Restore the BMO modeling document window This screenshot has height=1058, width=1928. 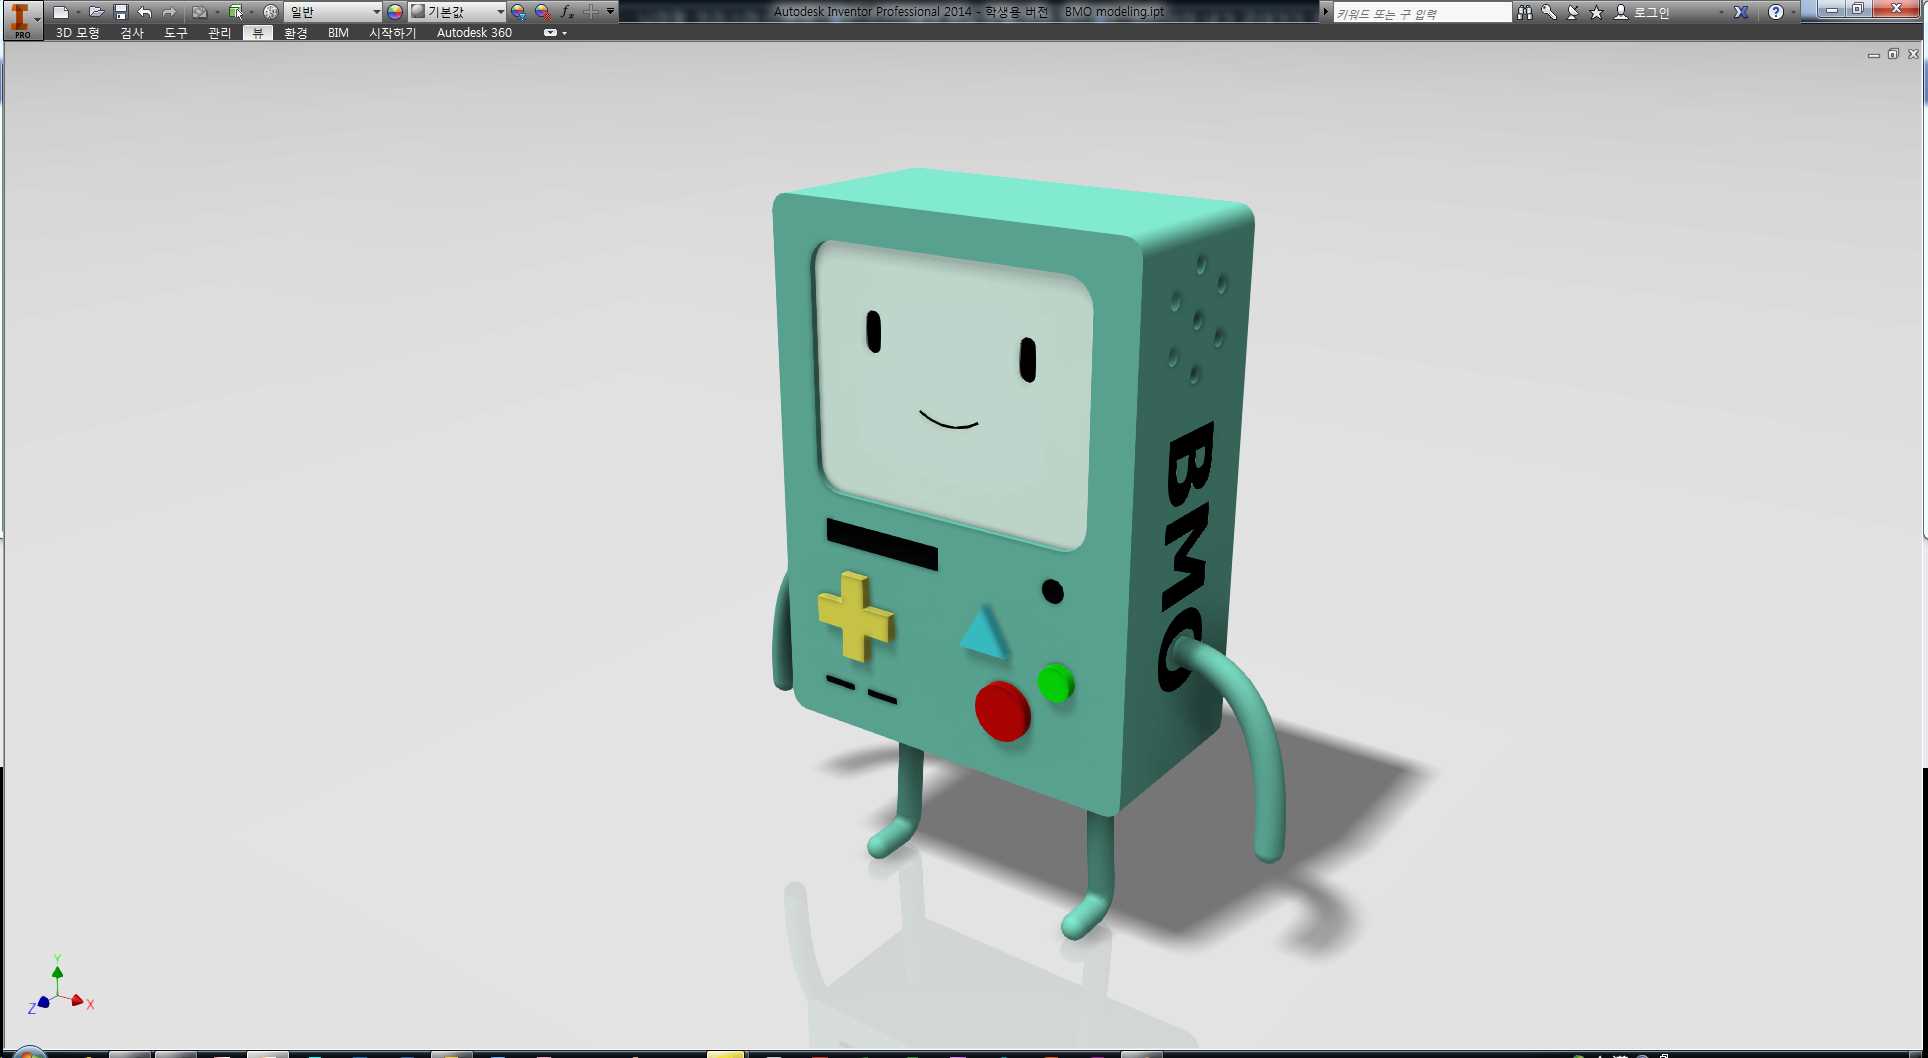(x=1893, y=55)
